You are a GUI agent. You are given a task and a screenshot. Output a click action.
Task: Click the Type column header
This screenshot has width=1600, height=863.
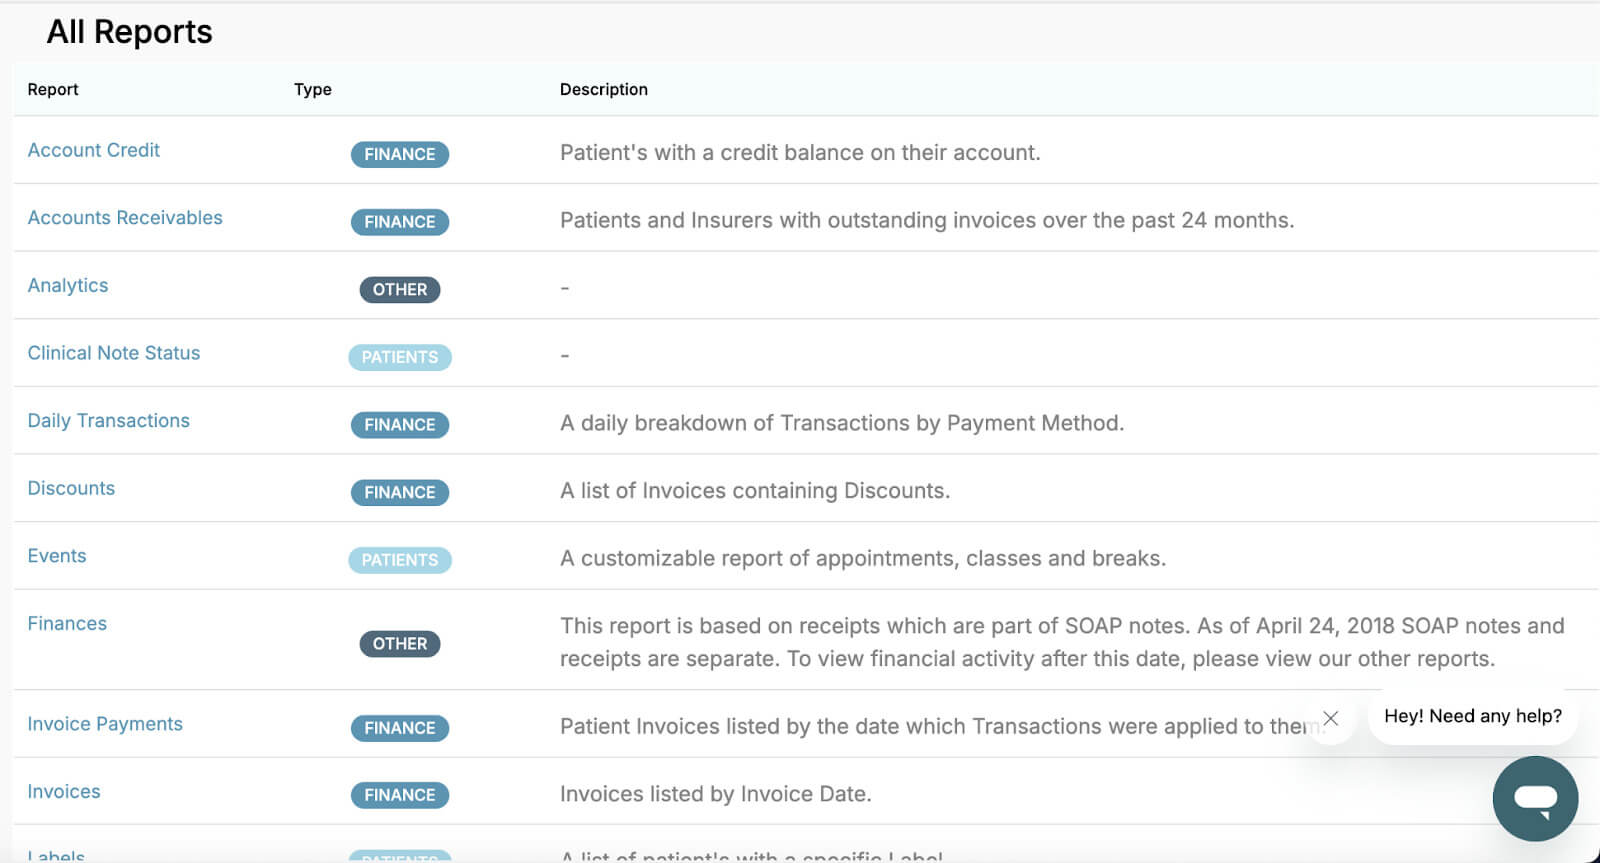pos(312,89)
